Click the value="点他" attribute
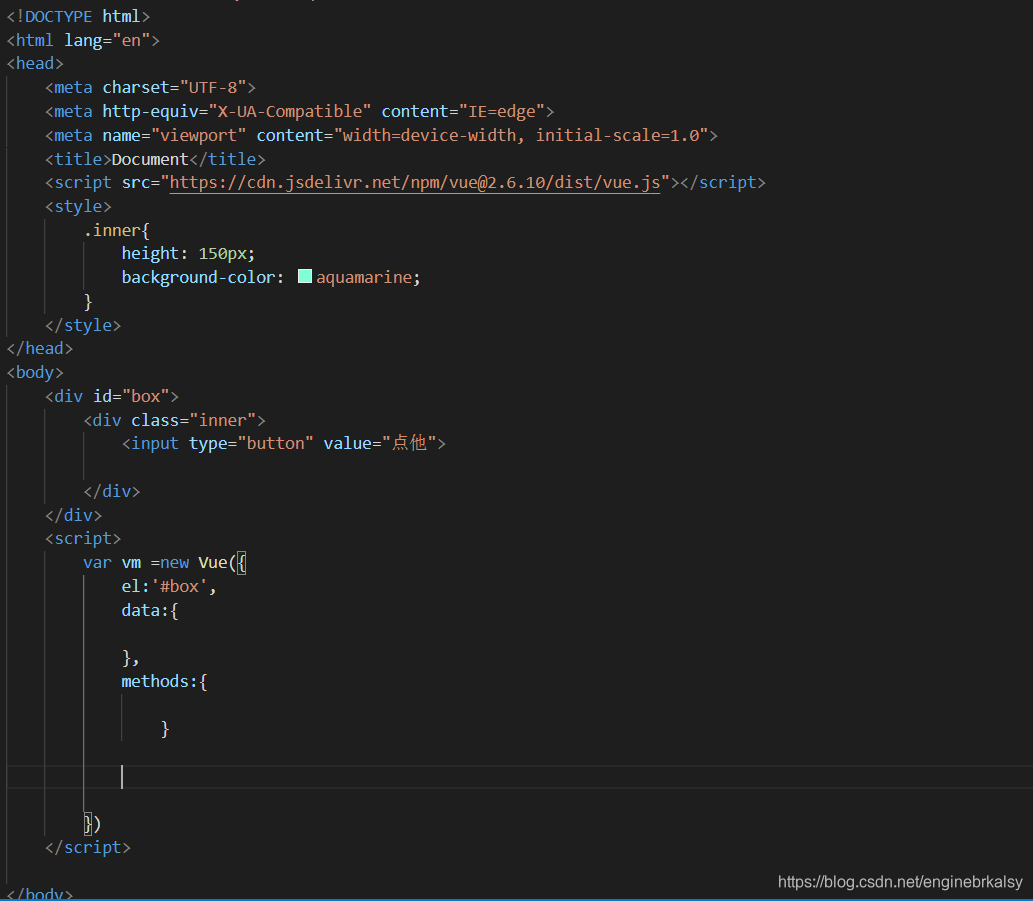The height and width of the screenshot is (901, 1033). 380,443
